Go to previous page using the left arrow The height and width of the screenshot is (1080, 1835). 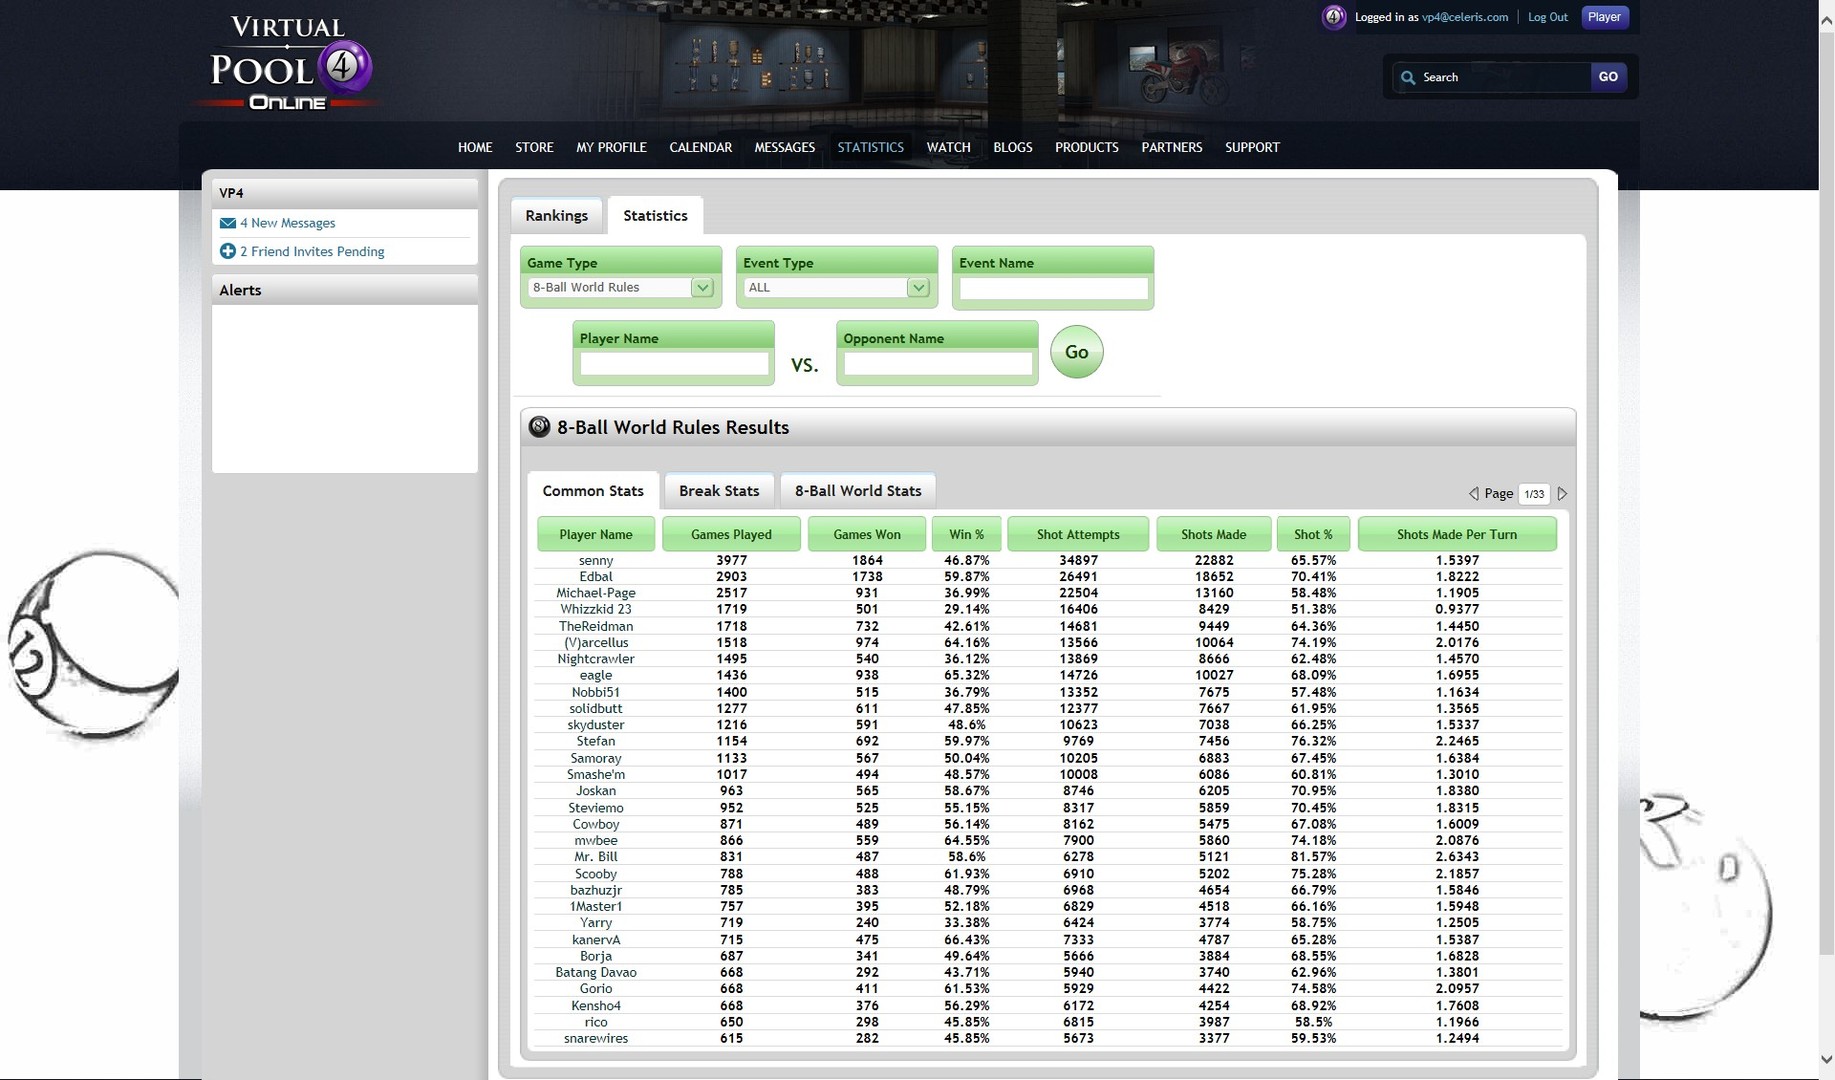tap(1472, 493)
